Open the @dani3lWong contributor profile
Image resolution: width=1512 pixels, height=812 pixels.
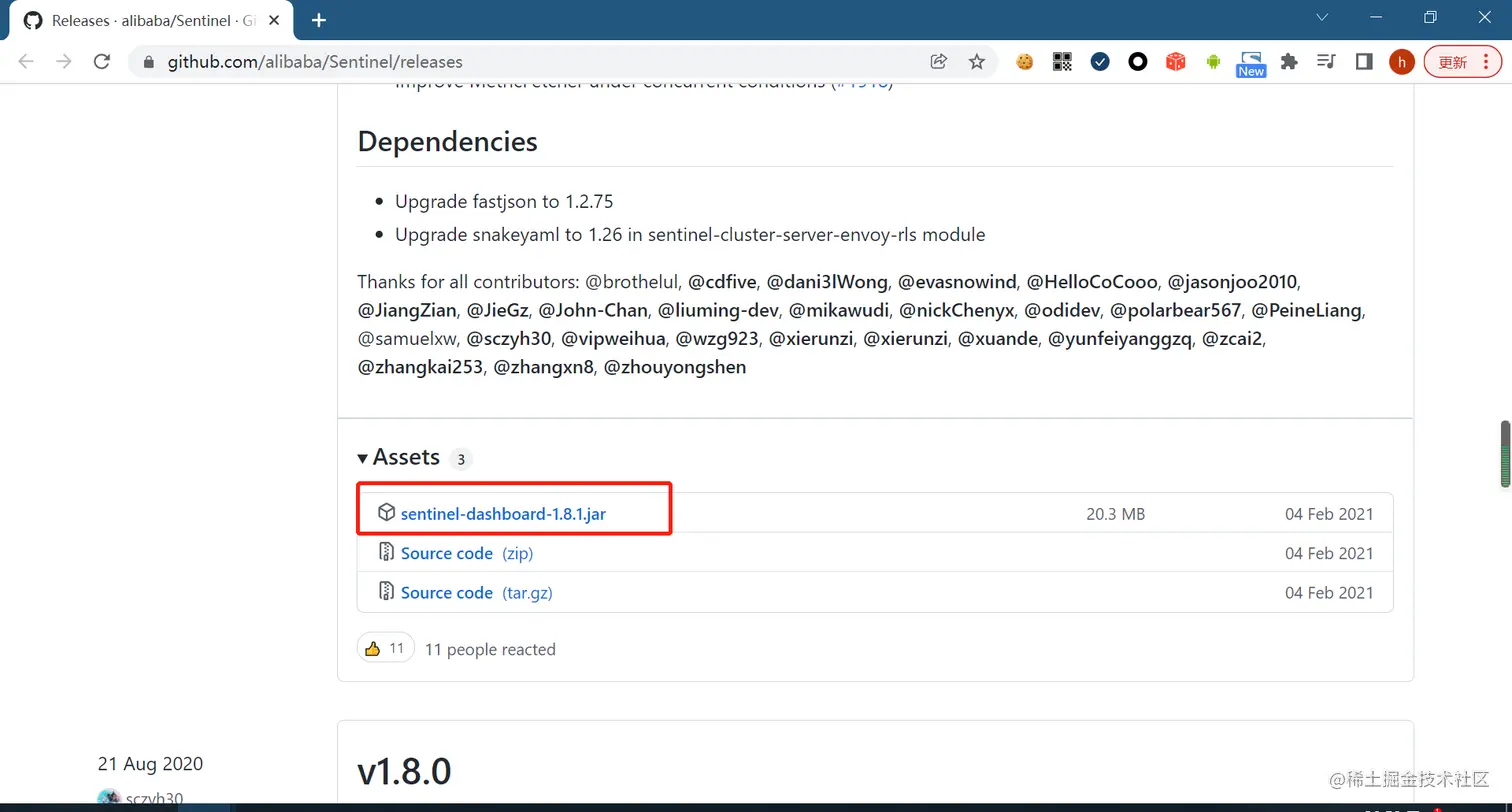tap(827, 282)
